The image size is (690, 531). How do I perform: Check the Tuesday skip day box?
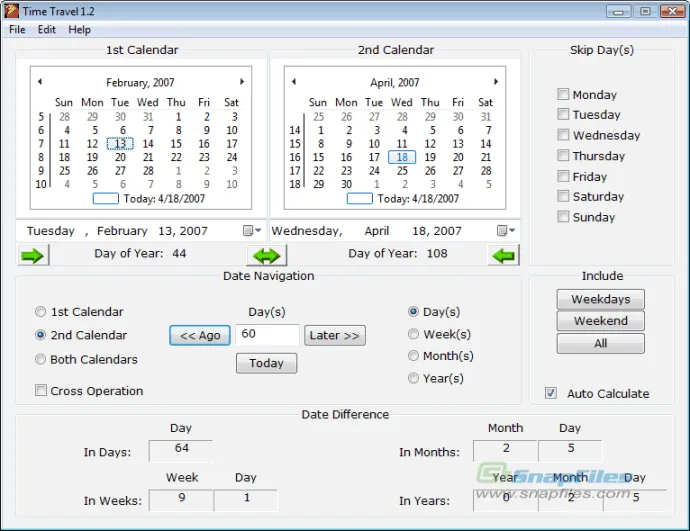coord(563,114)
